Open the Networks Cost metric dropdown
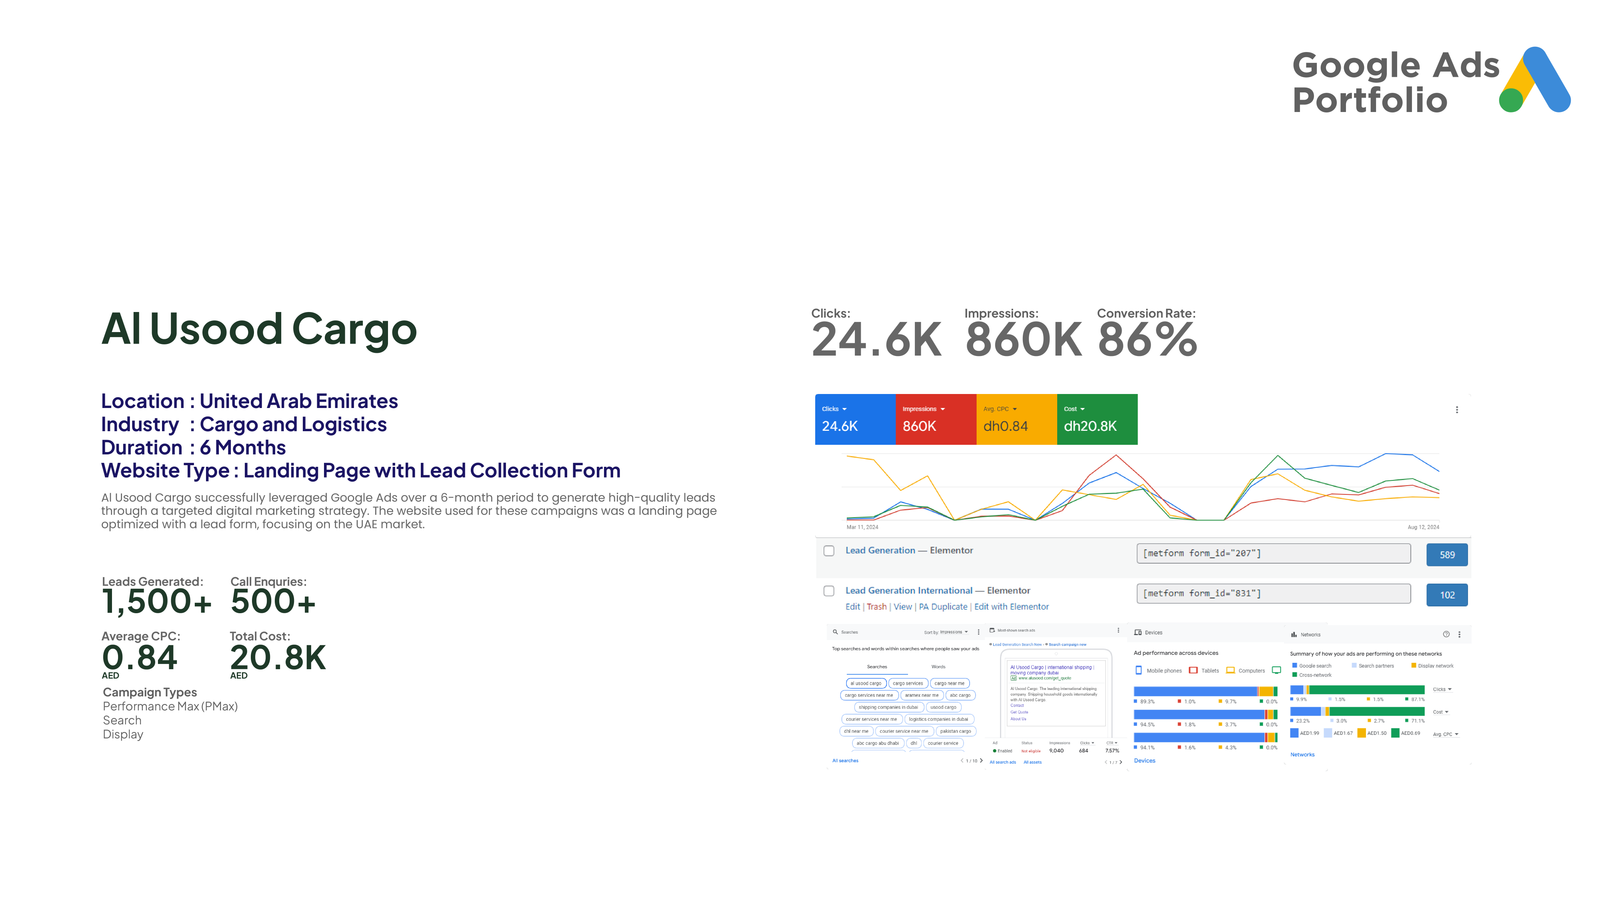 [x=1440, y=712]
